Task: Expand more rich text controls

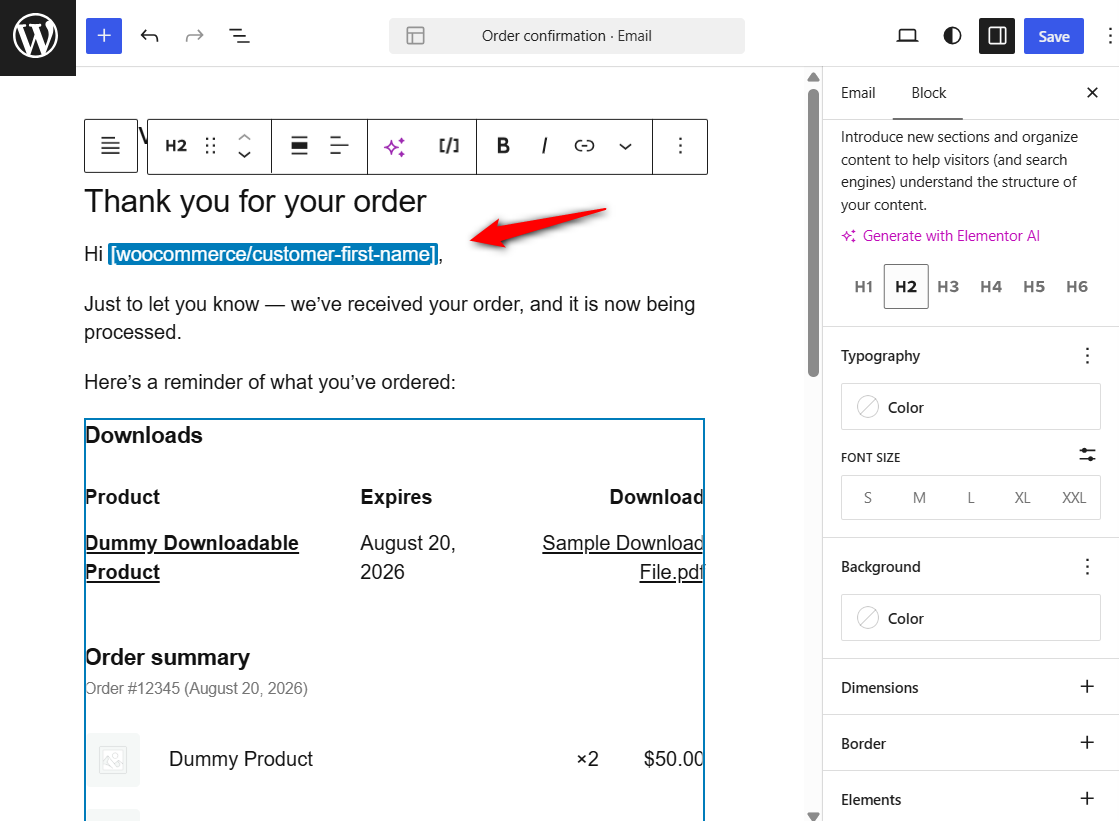Action: 625,146
